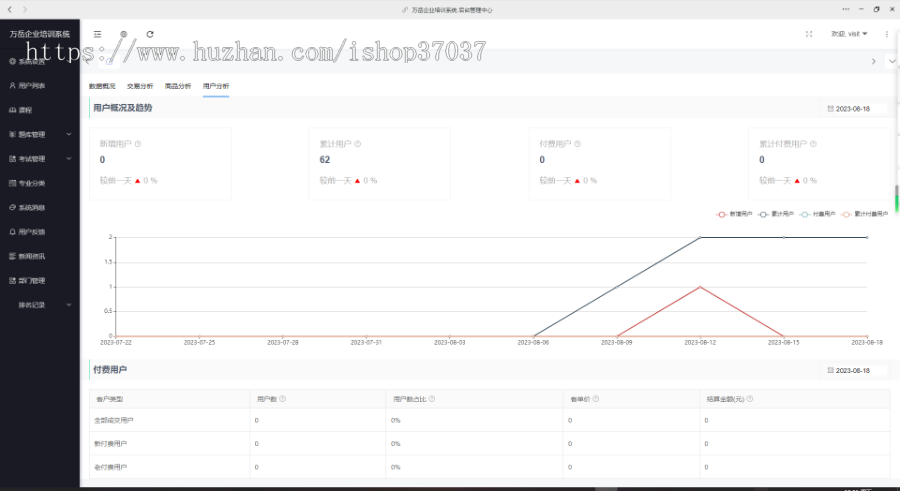Collapse the sidebar with the hamburger icon
Screen dimensions: 900x491
click(98, 34)
